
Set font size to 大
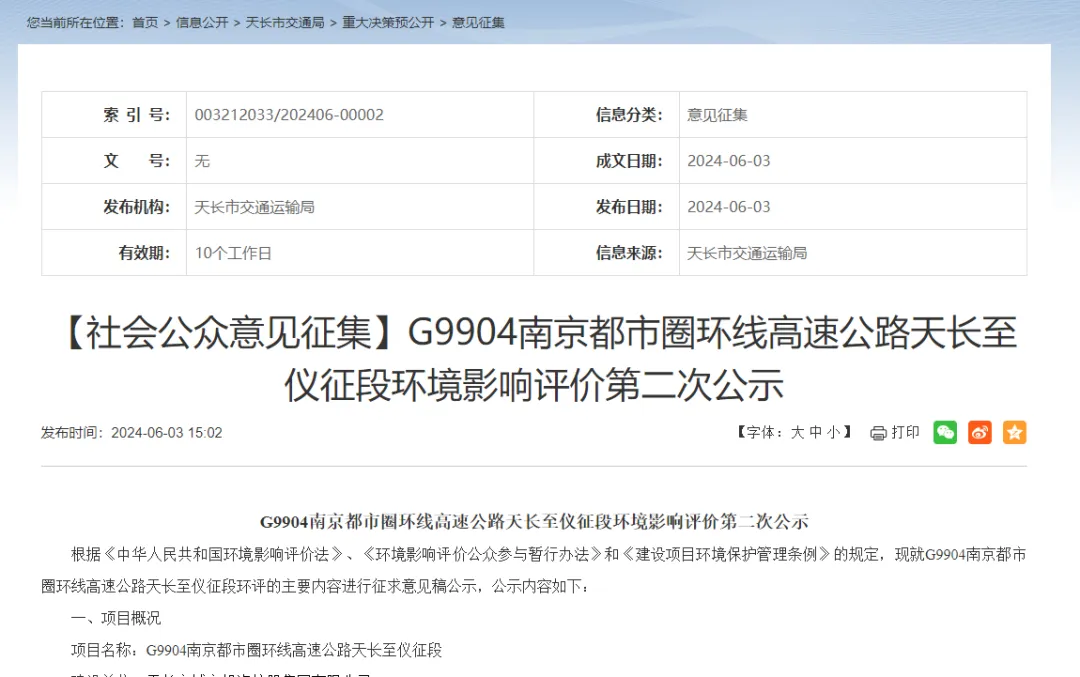797,433
